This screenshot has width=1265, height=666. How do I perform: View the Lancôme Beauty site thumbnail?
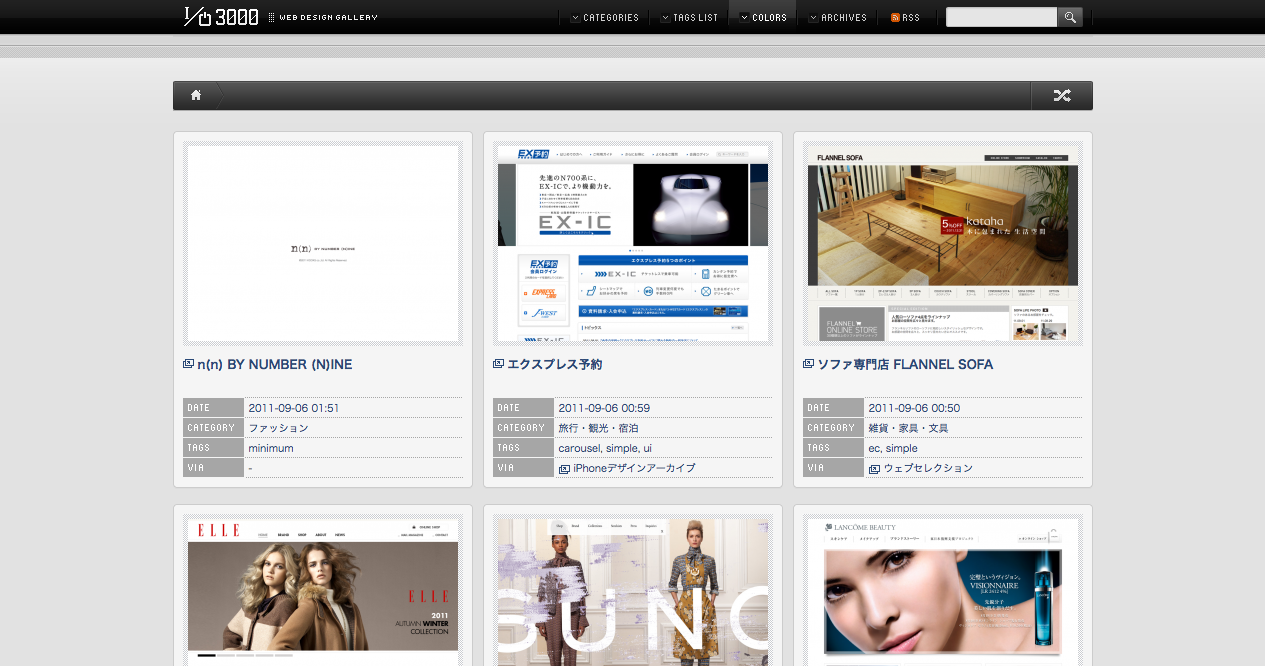(942, 590)
